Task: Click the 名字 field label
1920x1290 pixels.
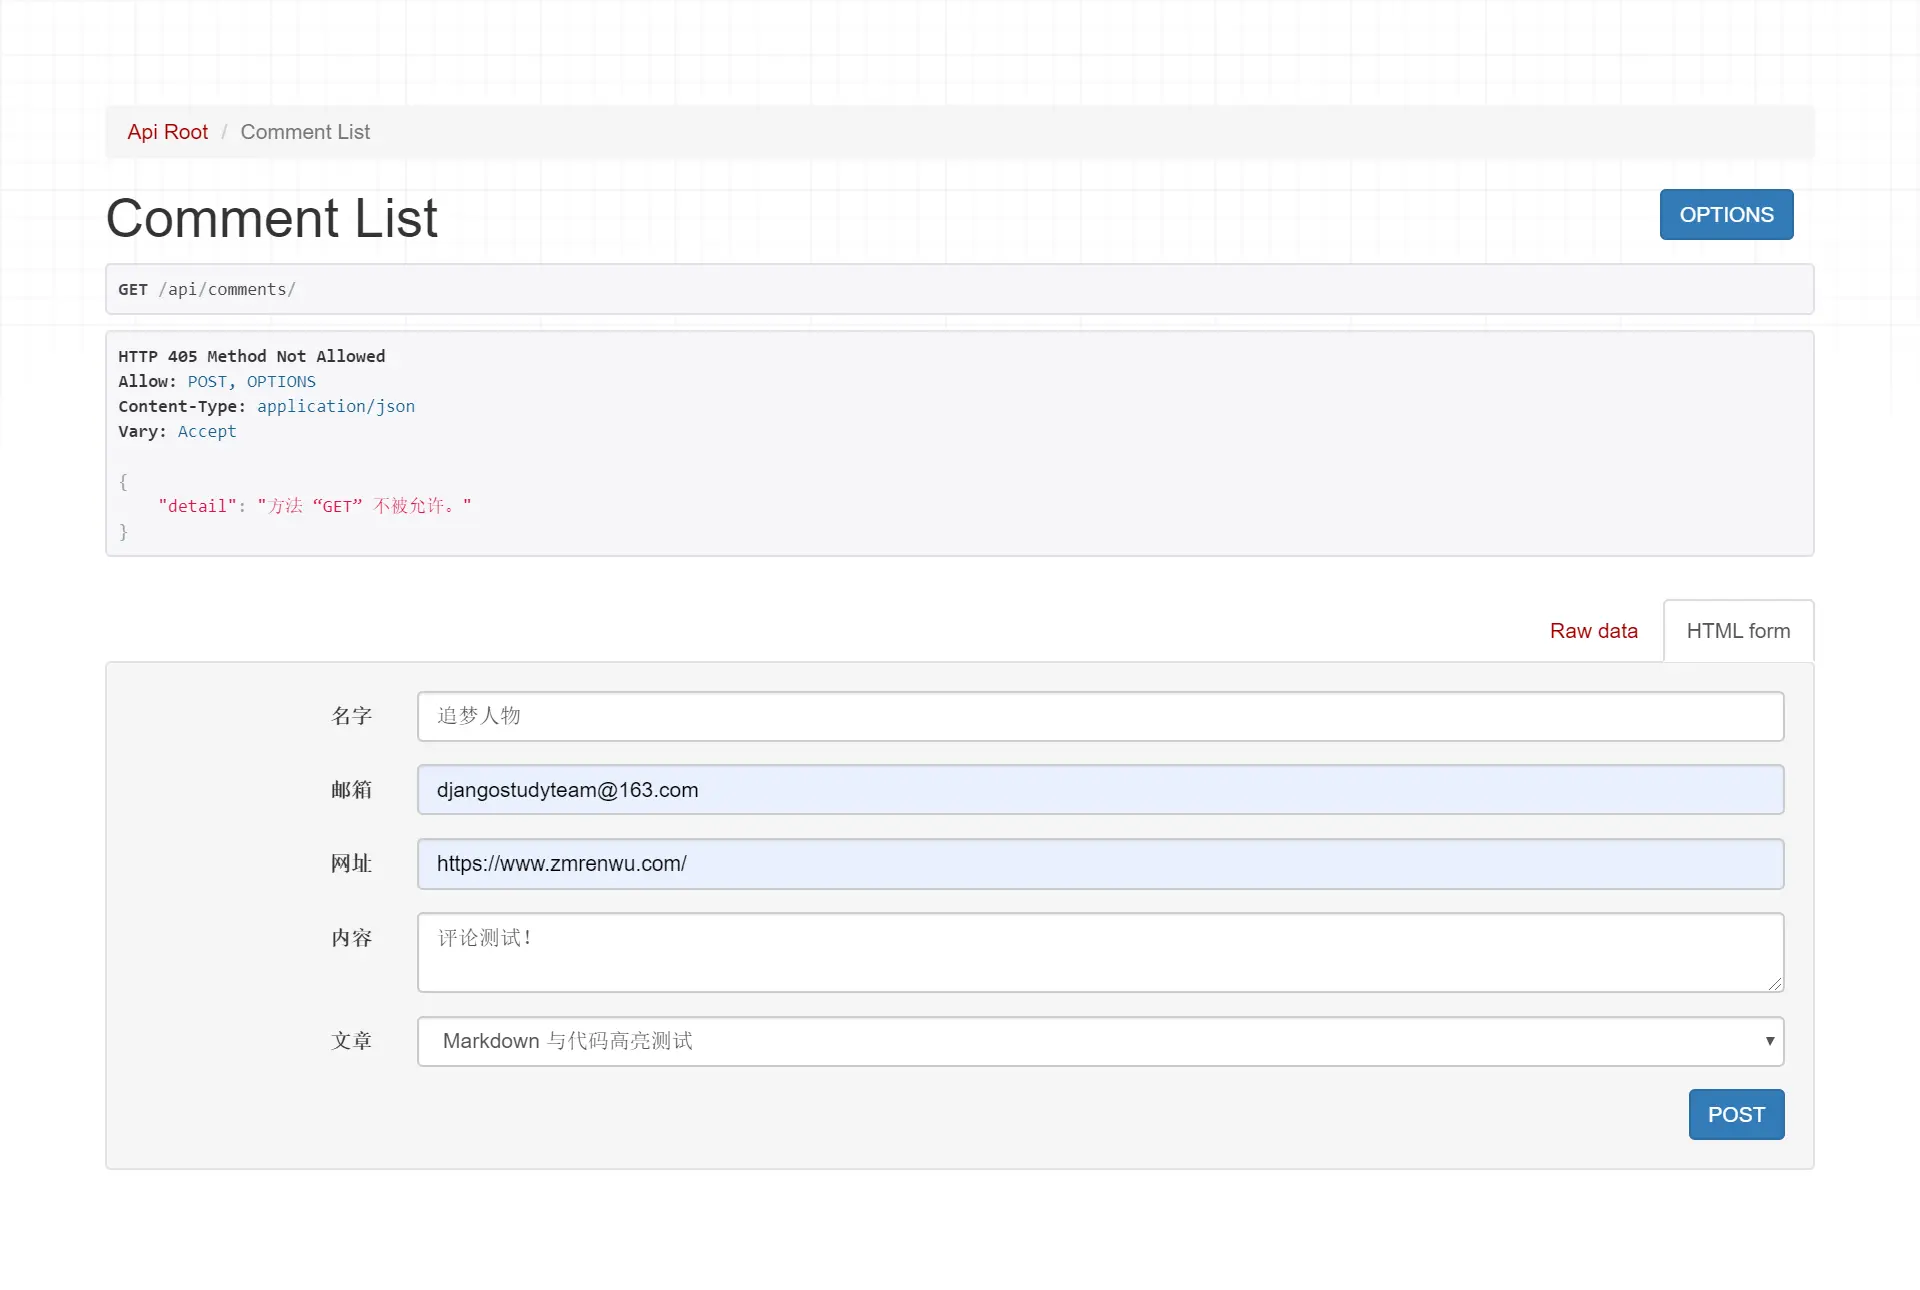Action: [x=351, y=716]
